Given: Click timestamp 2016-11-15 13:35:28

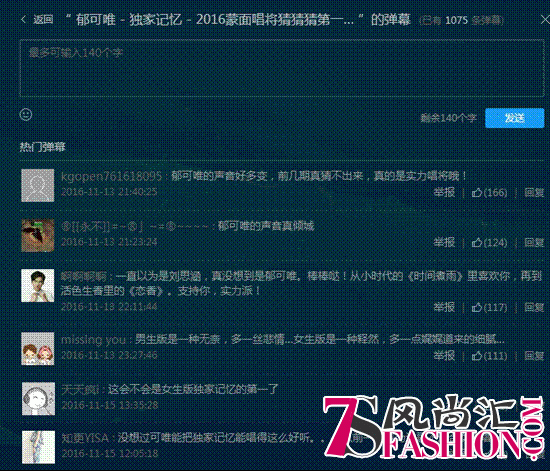Looking at the screenshot, I should point(109,405).
